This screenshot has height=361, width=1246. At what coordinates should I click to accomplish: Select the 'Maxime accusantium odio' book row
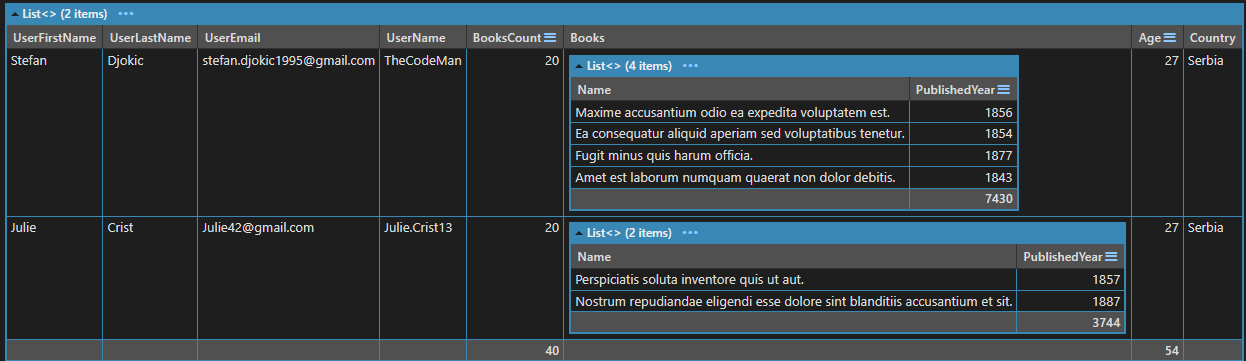point(794,112)
